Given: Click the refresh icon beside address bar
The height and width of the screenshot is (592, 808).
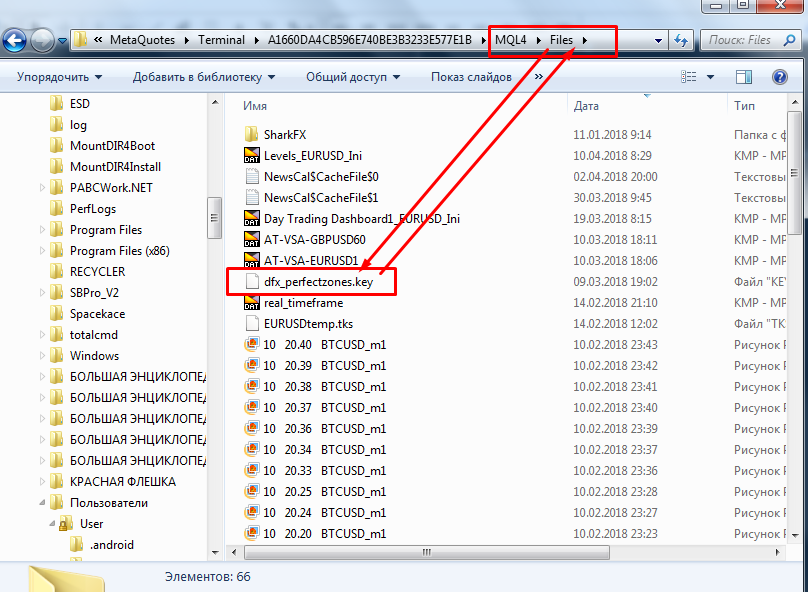Looking at the screenshot, I should (x=681, y=40).
